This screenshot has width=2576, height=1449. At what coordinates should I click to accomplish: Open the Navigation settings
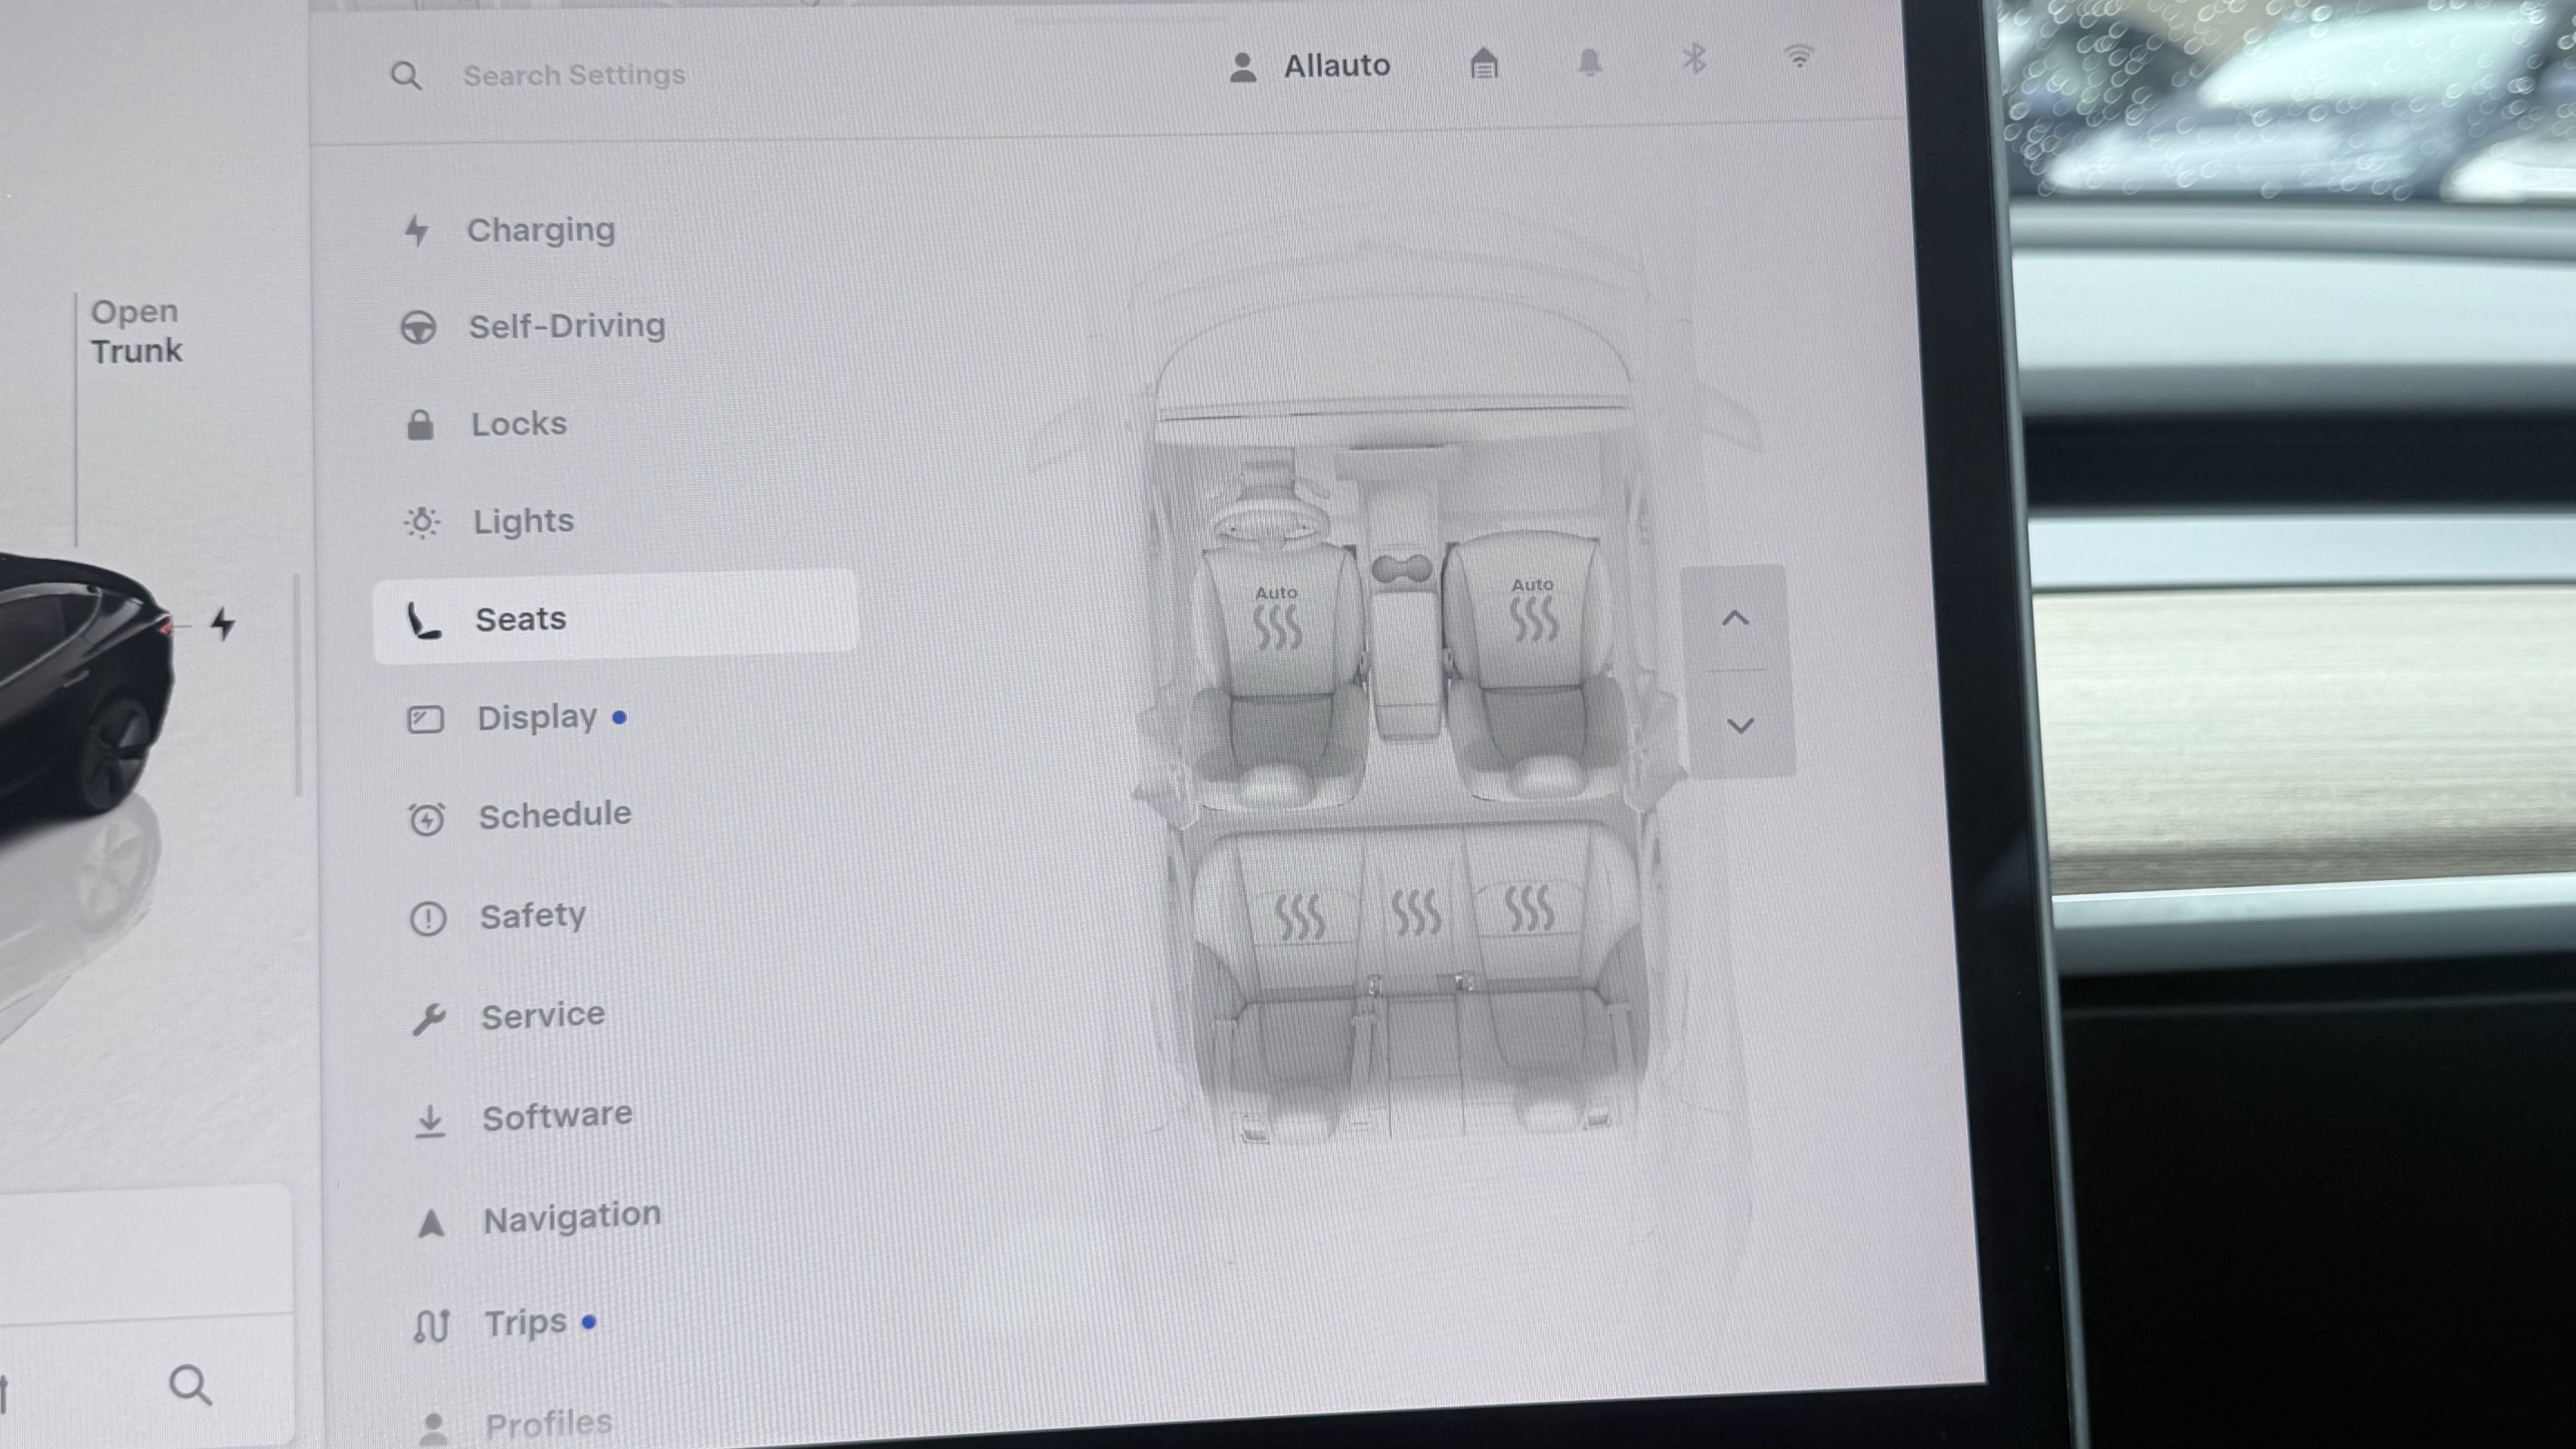(572, 1217)
